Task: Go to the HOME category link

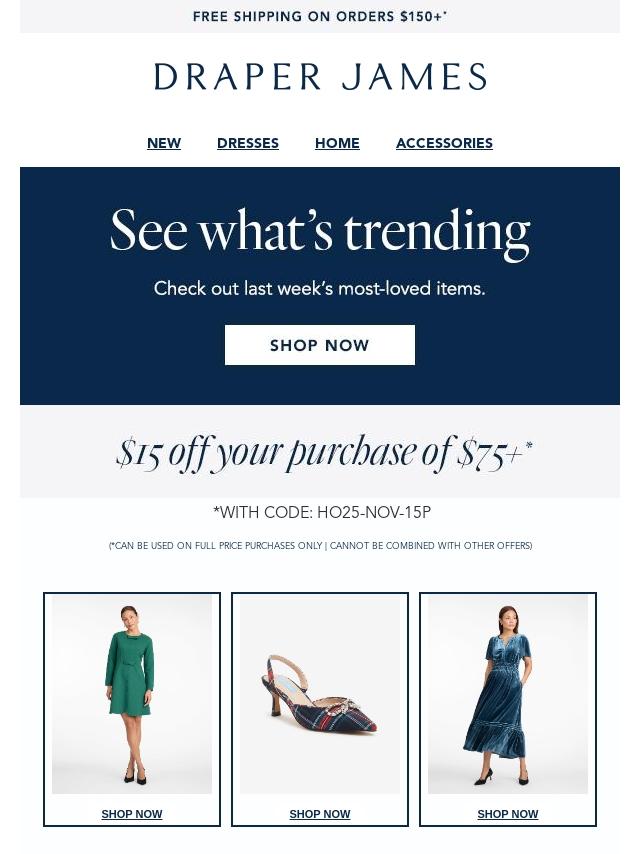Action: click(337, 143)
